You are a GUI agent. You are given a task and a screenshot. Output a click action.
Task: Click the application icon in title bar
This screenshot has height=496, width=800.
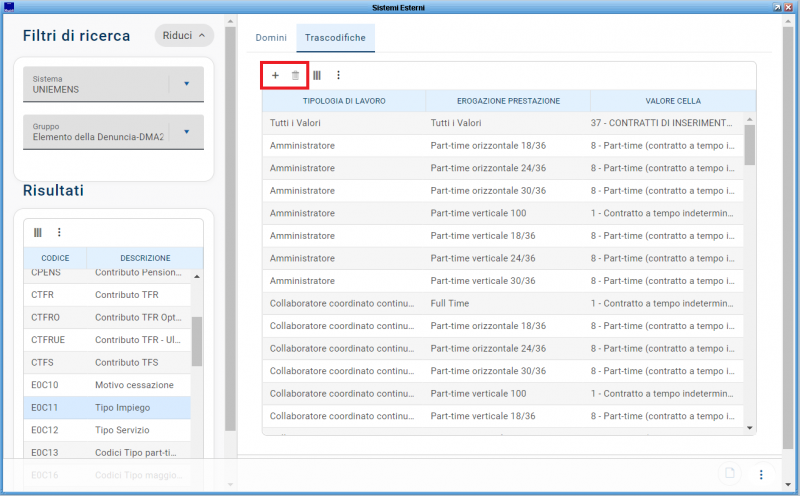(9, 7)
